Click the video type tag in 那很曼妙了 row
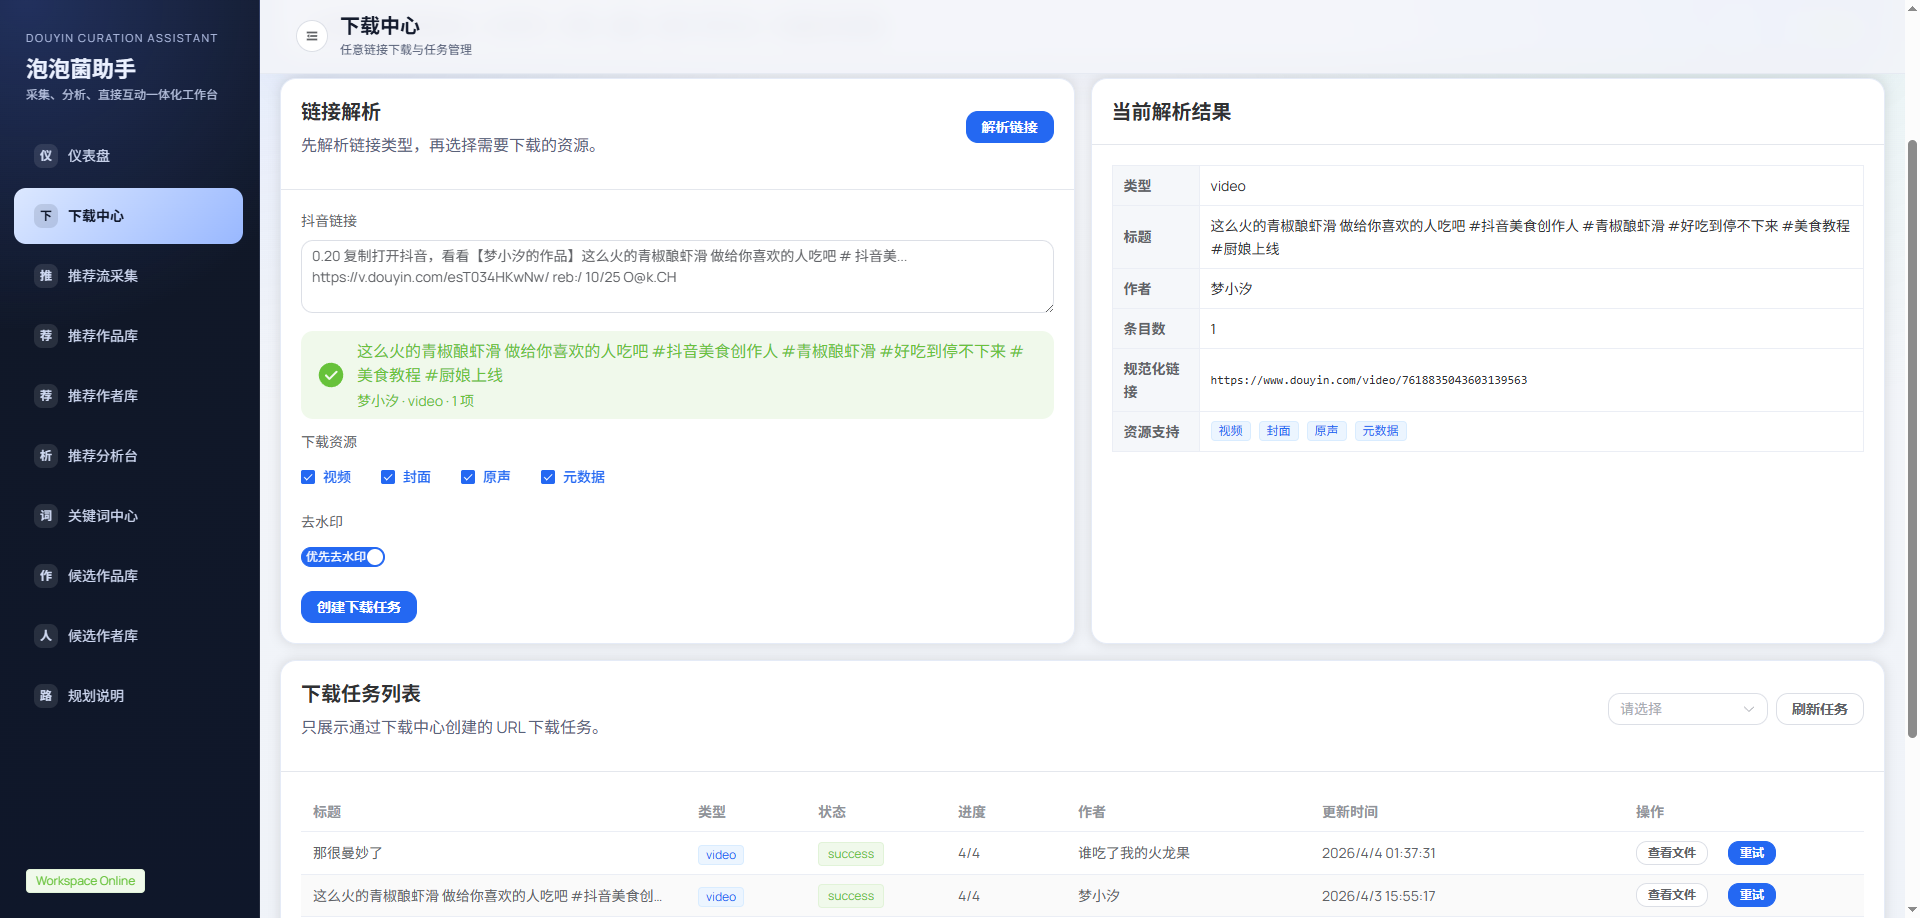This screenshot has width=1920, height=918. 720,855
